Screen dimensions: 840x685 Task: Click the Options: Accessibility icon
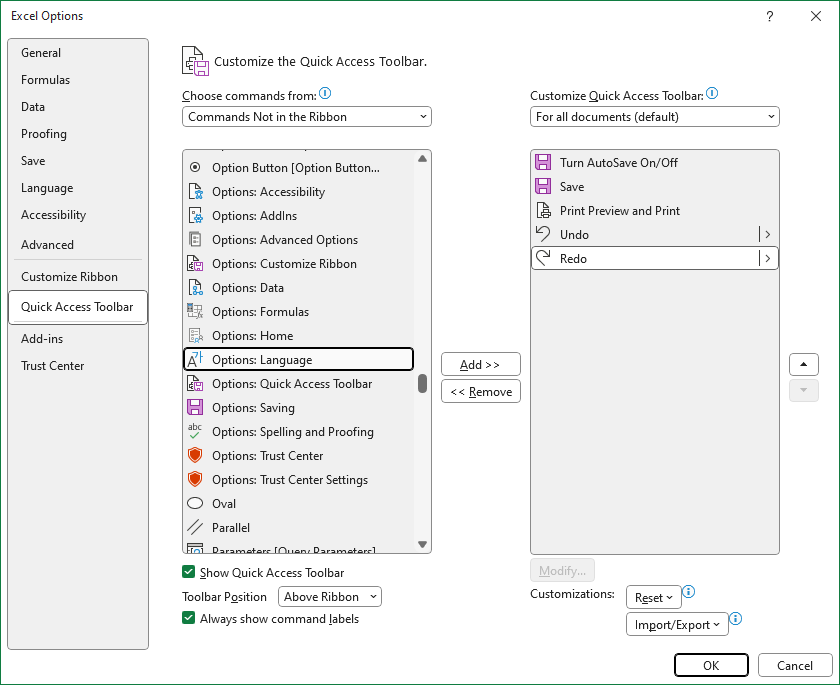[195, 192]
